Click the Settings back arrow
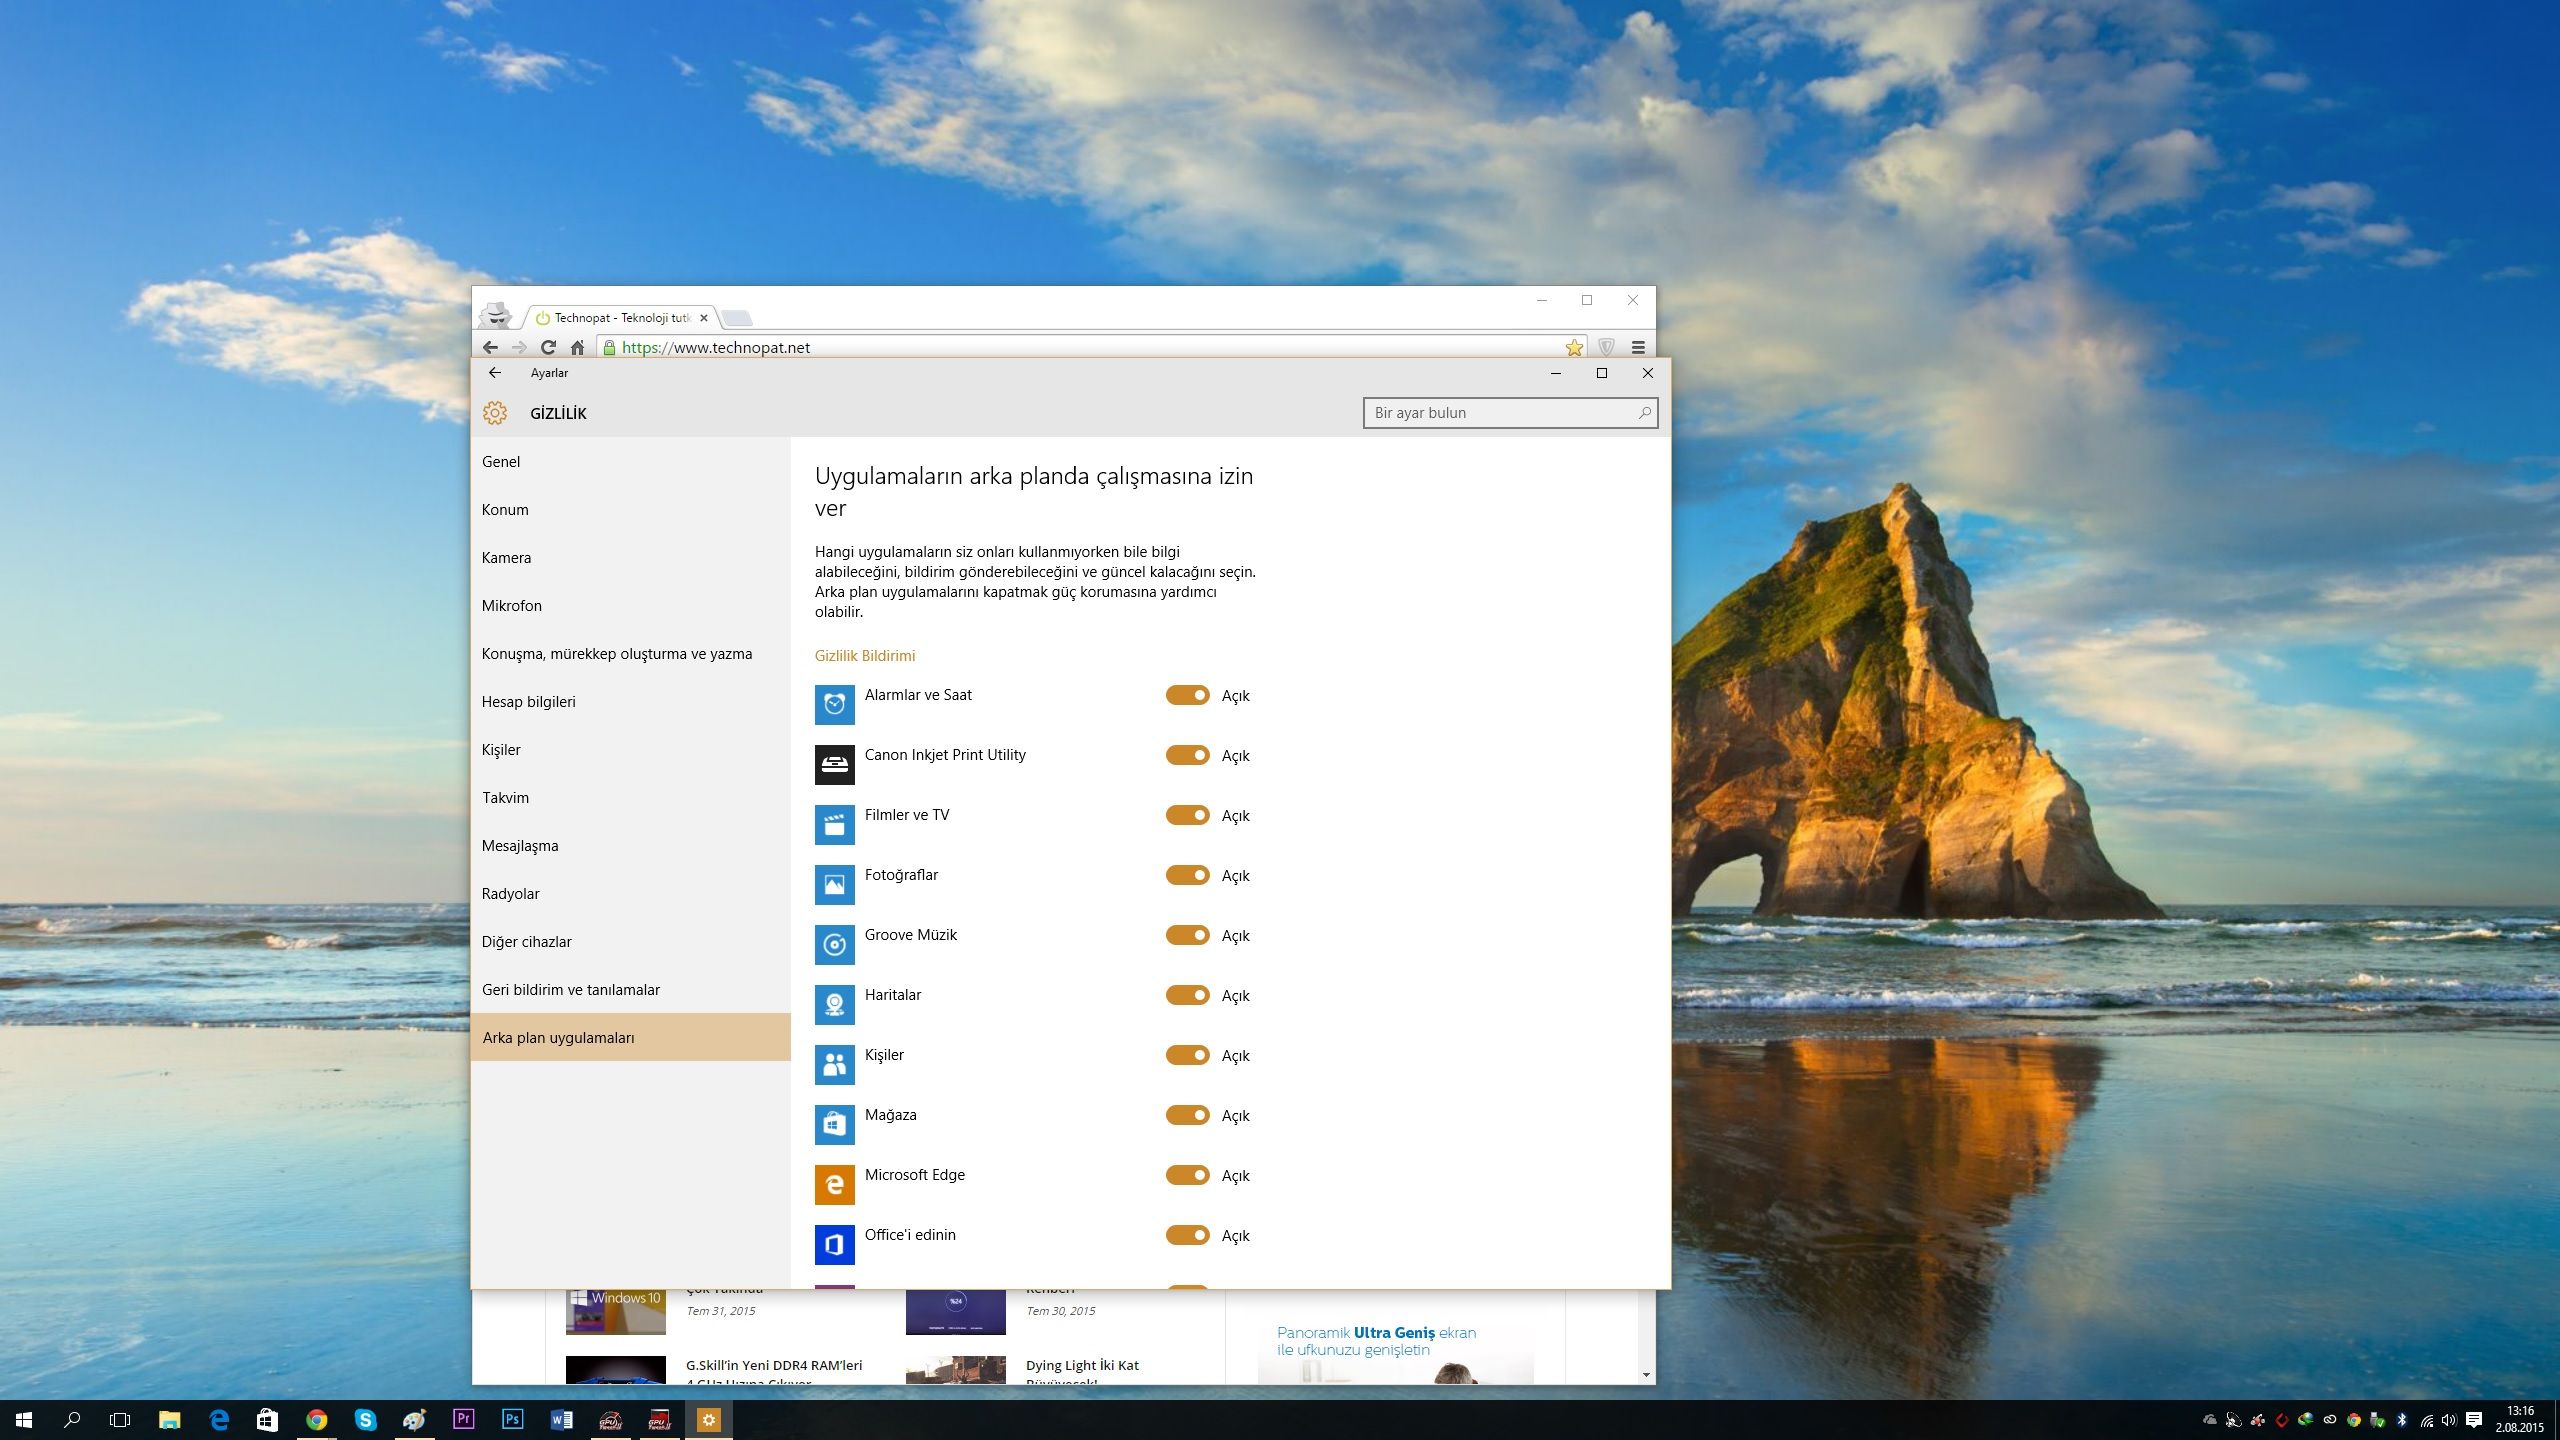 [x=495, y=373]
